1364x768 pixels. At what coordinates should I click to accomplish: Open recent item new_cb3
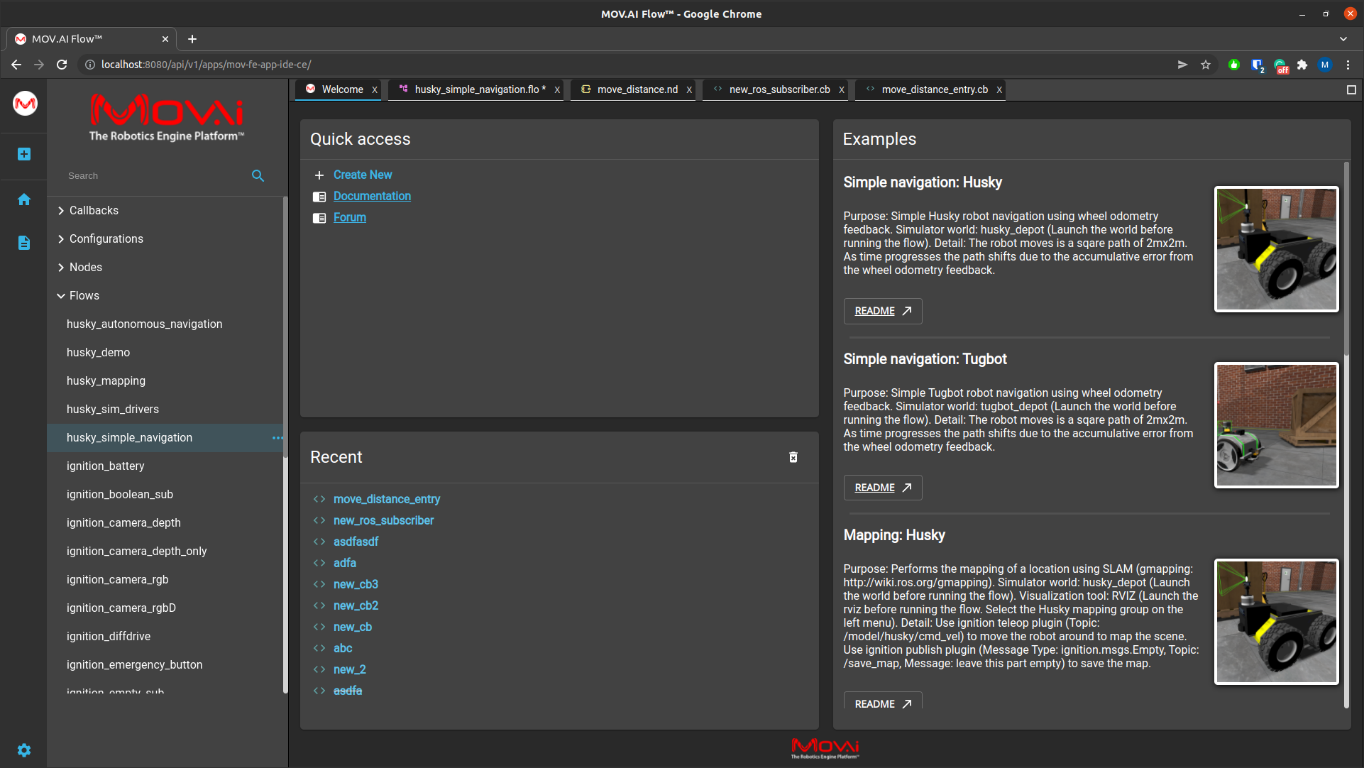356,584
